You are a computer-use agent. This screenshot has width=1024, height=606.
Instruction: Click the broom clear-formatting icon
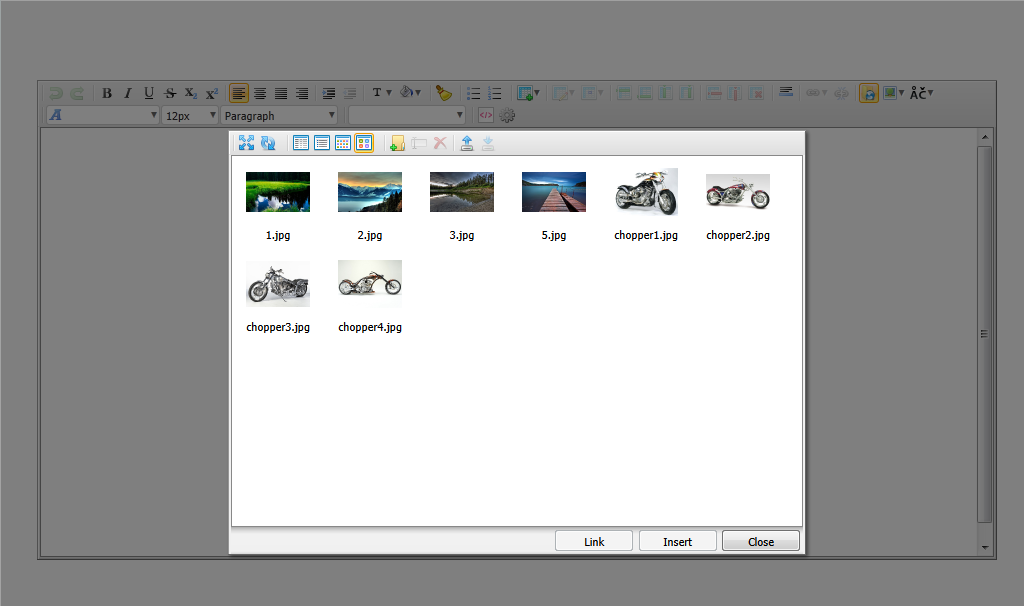coord(444,93)
